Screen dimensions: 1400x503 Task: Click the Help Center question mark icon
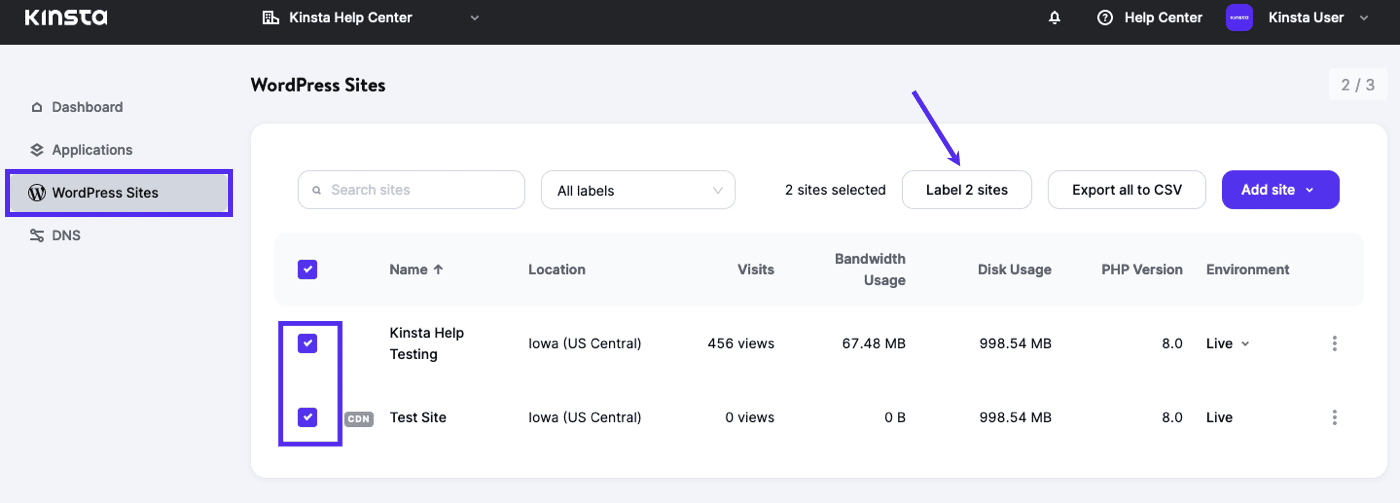pos(1105,18)
